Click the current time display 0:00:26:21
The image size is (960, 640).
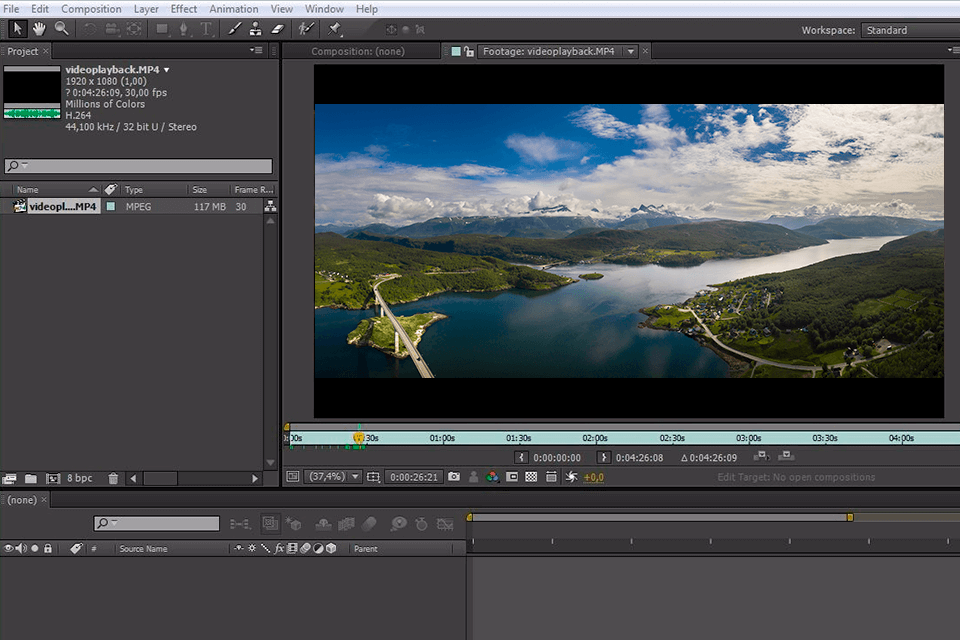pyautogui.click(x=413, y=477)
